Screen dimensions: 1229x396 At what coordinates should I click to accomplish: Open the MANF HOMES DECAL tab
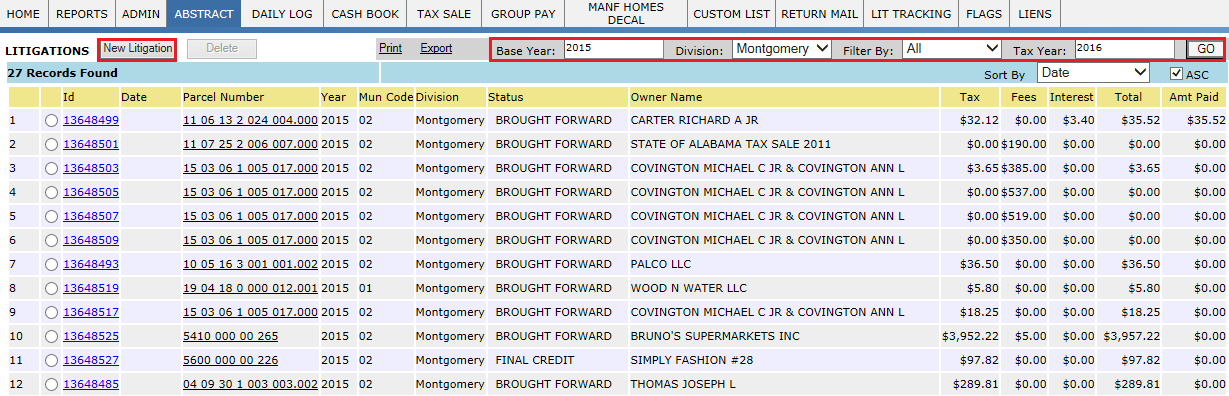625,14
